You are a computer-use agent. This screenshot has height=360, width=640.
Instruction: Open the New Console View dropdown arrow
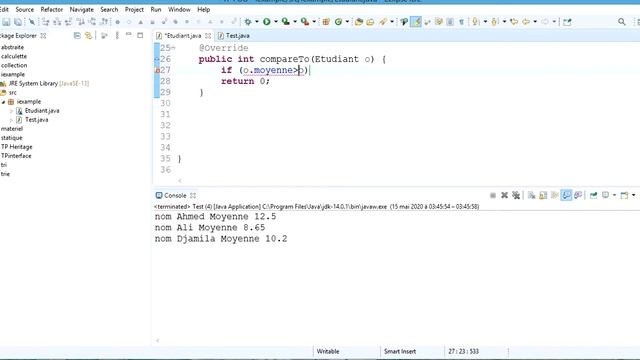[633, 196]
